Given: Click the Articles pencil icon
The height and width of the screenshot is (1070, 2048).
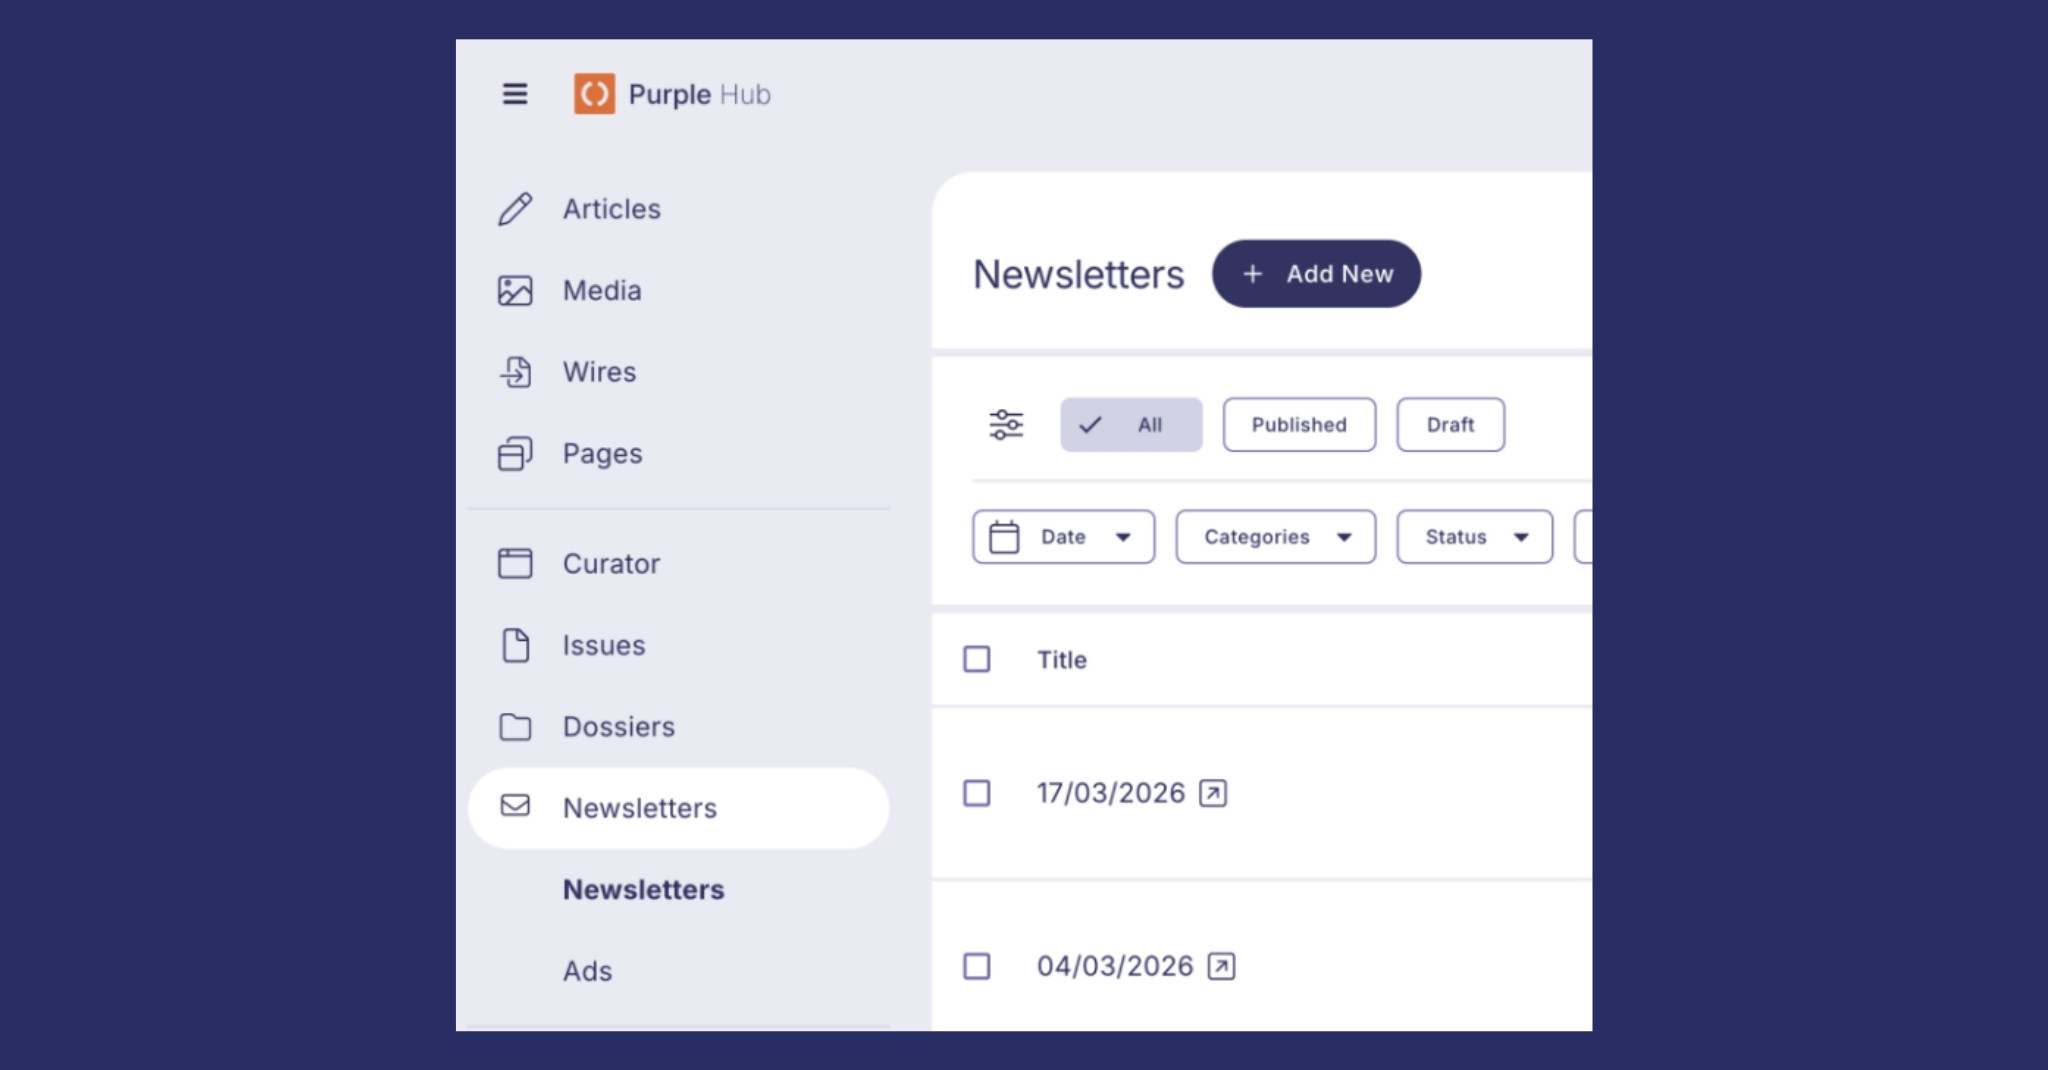Looking at the screenshot, I should 515,209.
